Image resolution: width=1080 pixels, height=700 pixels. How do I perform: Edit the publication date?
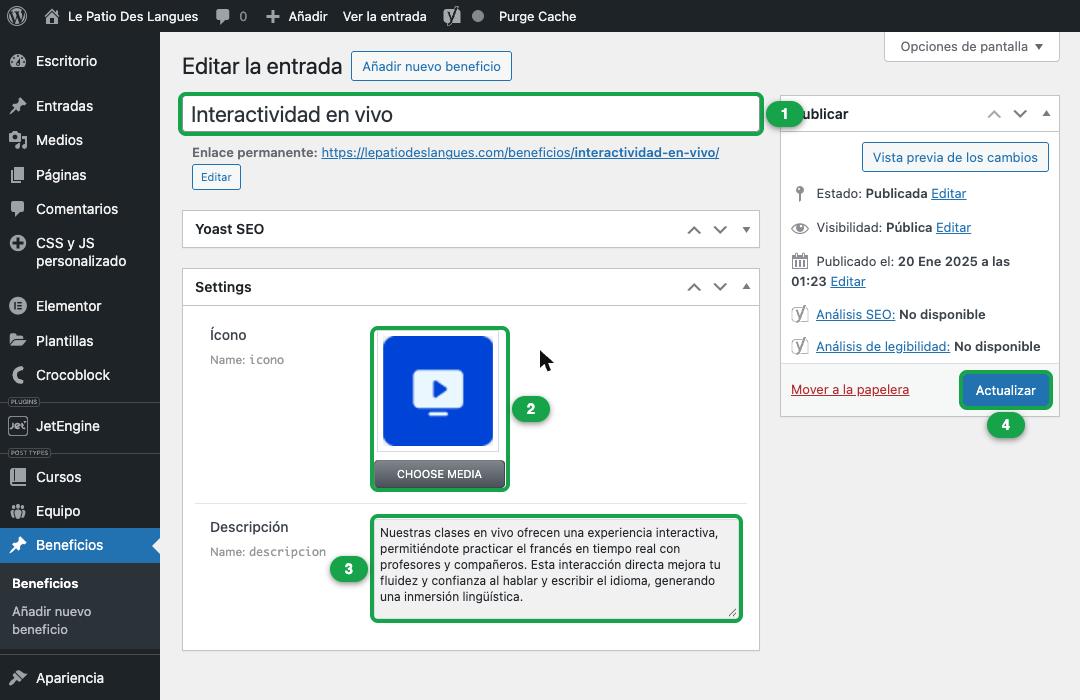pos(847,281)
